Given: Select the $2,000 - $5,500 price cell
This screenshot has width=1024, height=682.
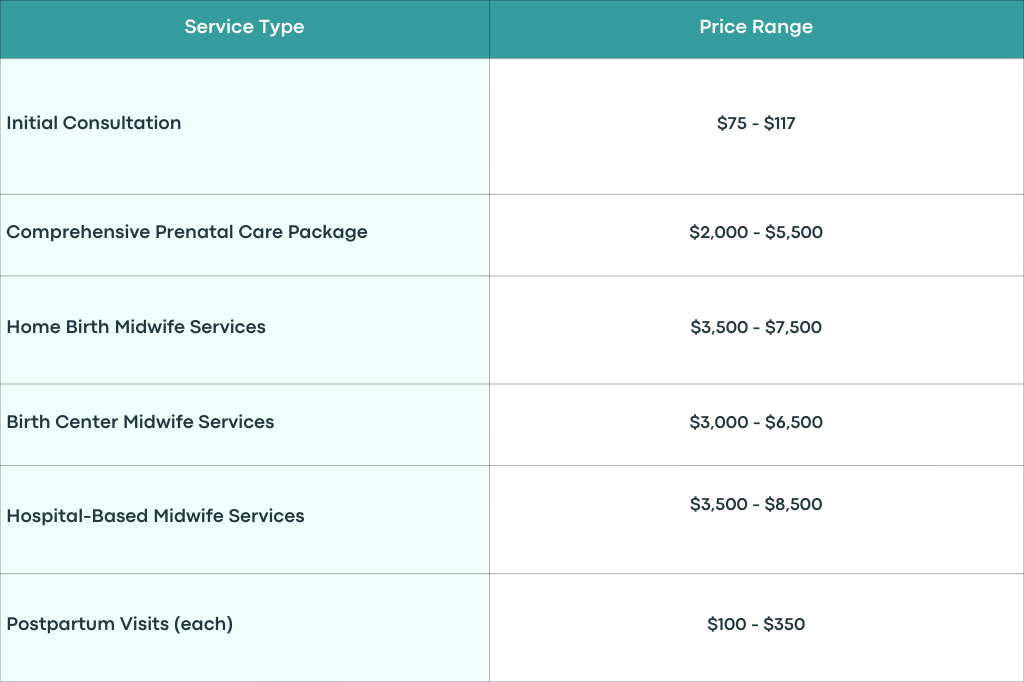Looking at the screenshot, I should [756, 235].
